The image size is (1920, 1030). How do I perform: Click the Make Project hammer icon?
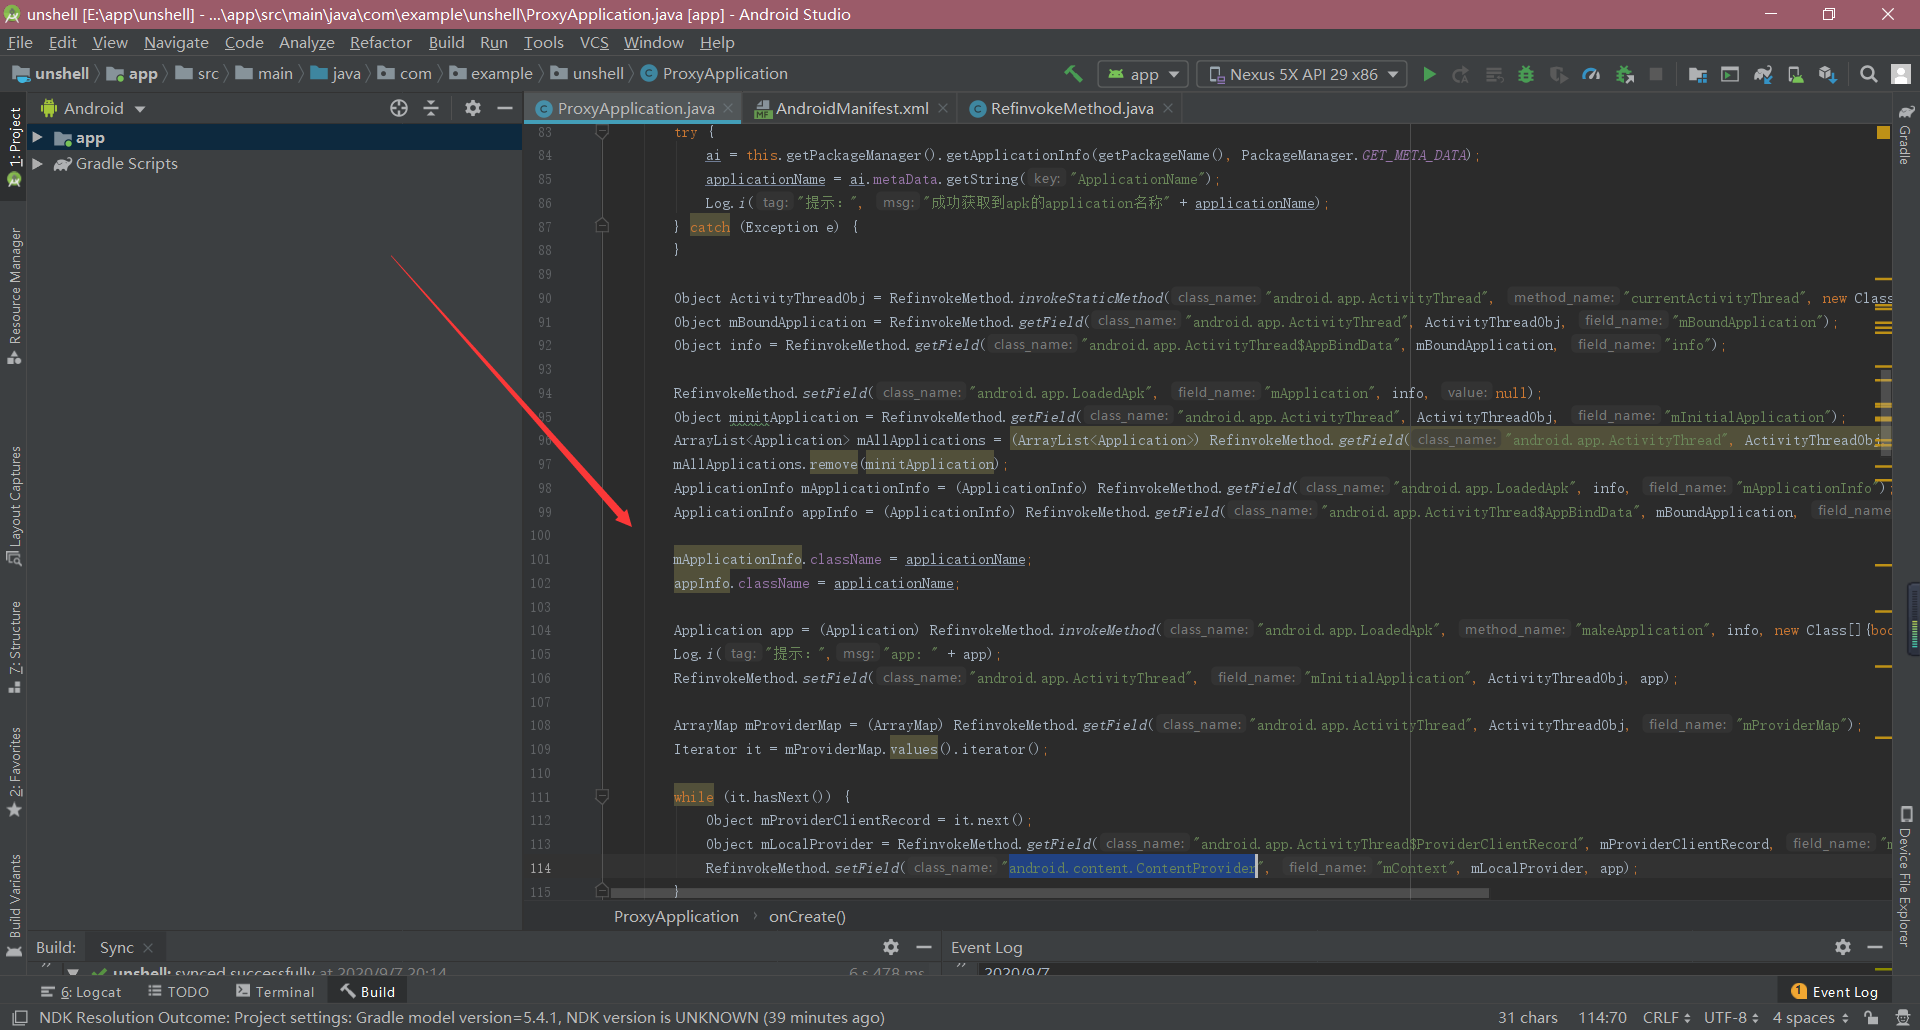tap(1073, 74)
